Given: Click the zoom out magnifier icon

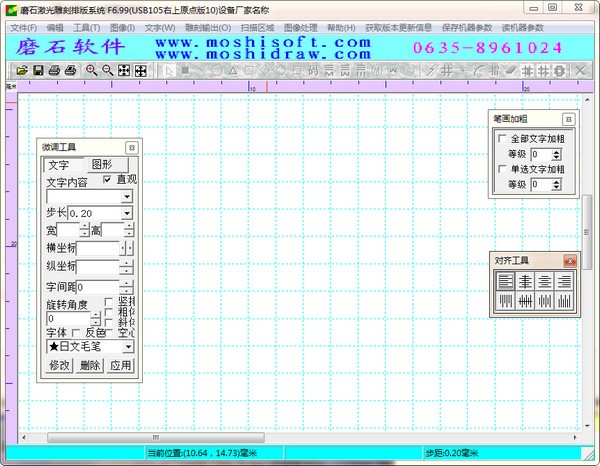Looking at the screenshot, I should click(107, 71).
